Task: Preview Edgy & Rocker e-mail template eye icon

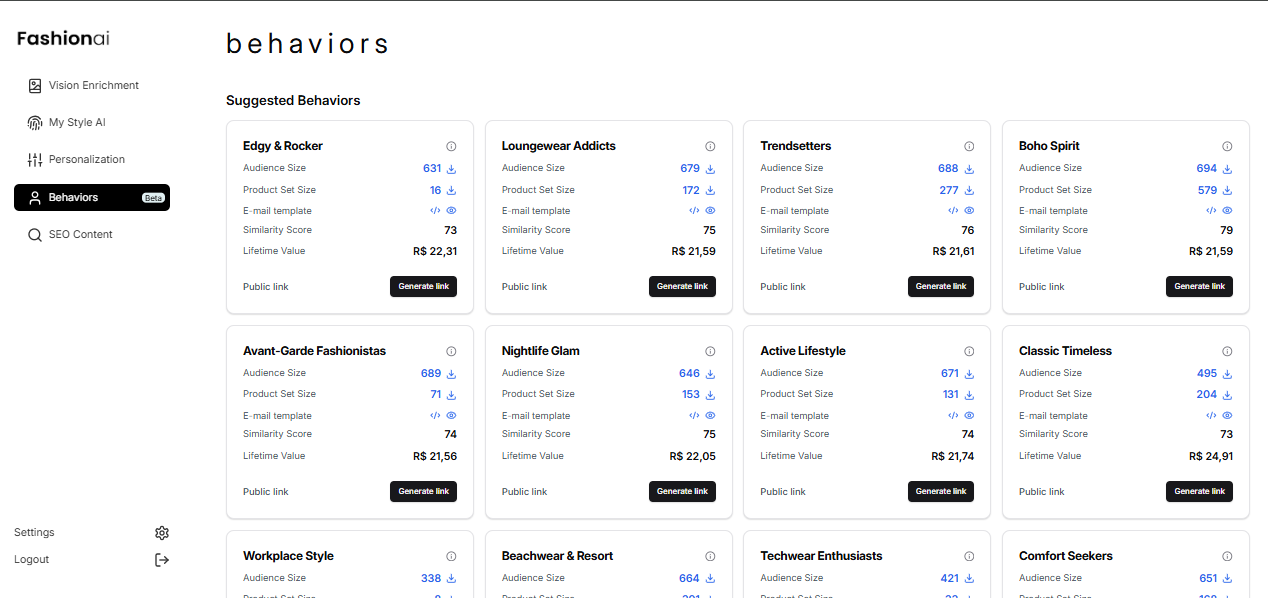Action: 451,211
